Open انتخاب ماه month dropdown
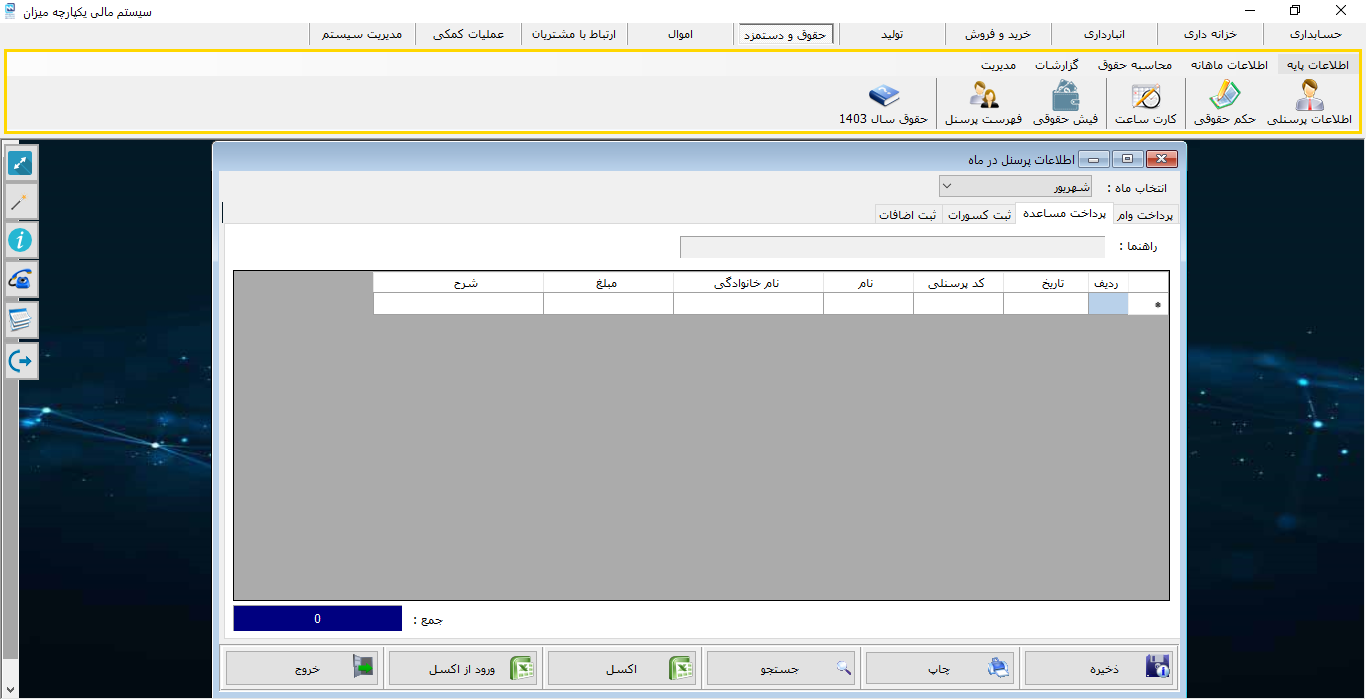Image resolution: width=1366 pixels, height=699 pixels. [x=1015, y=187]
